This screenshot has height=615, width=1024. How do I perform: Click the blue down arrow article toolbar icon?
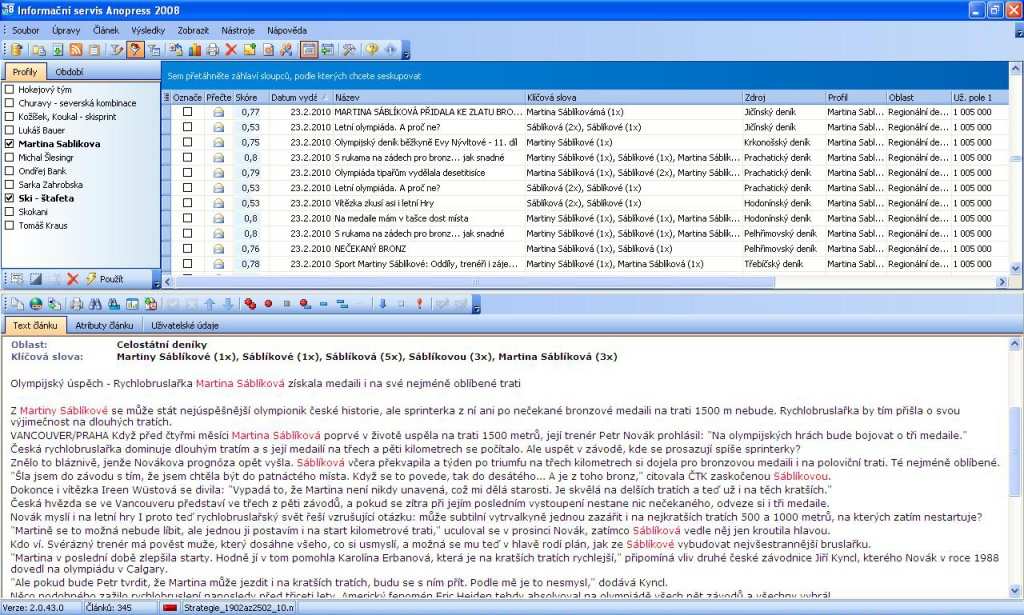point(383,304)
